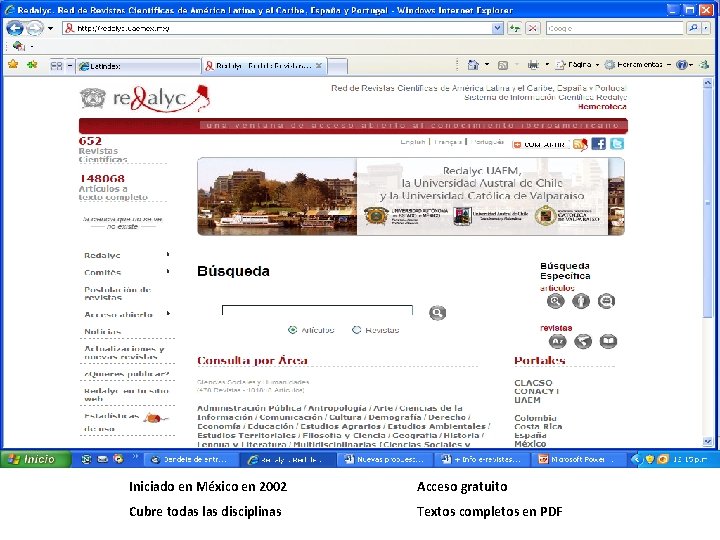Open Noticias in the sidebar
Viewport: 720px width, 540px height.
point(103,332)
